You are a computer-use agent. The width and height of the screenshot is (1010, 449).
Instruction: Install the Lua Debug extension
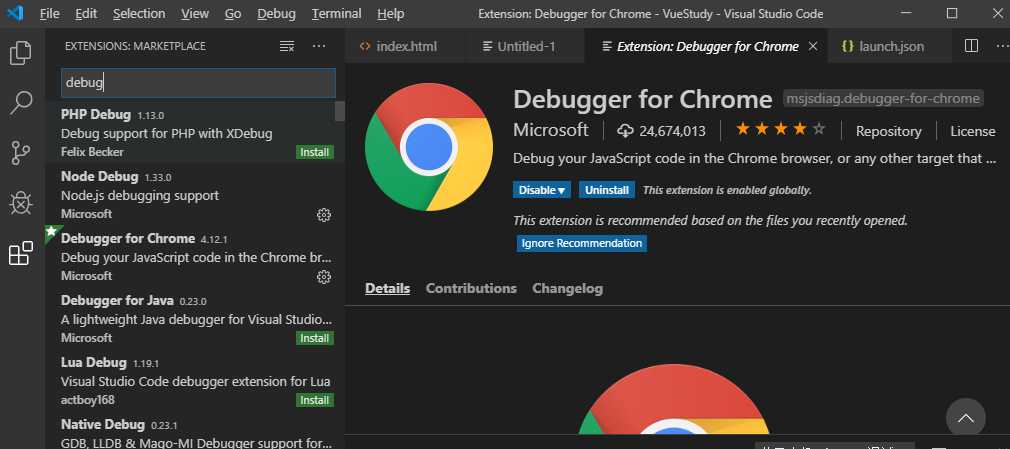(x=315, y=400)
